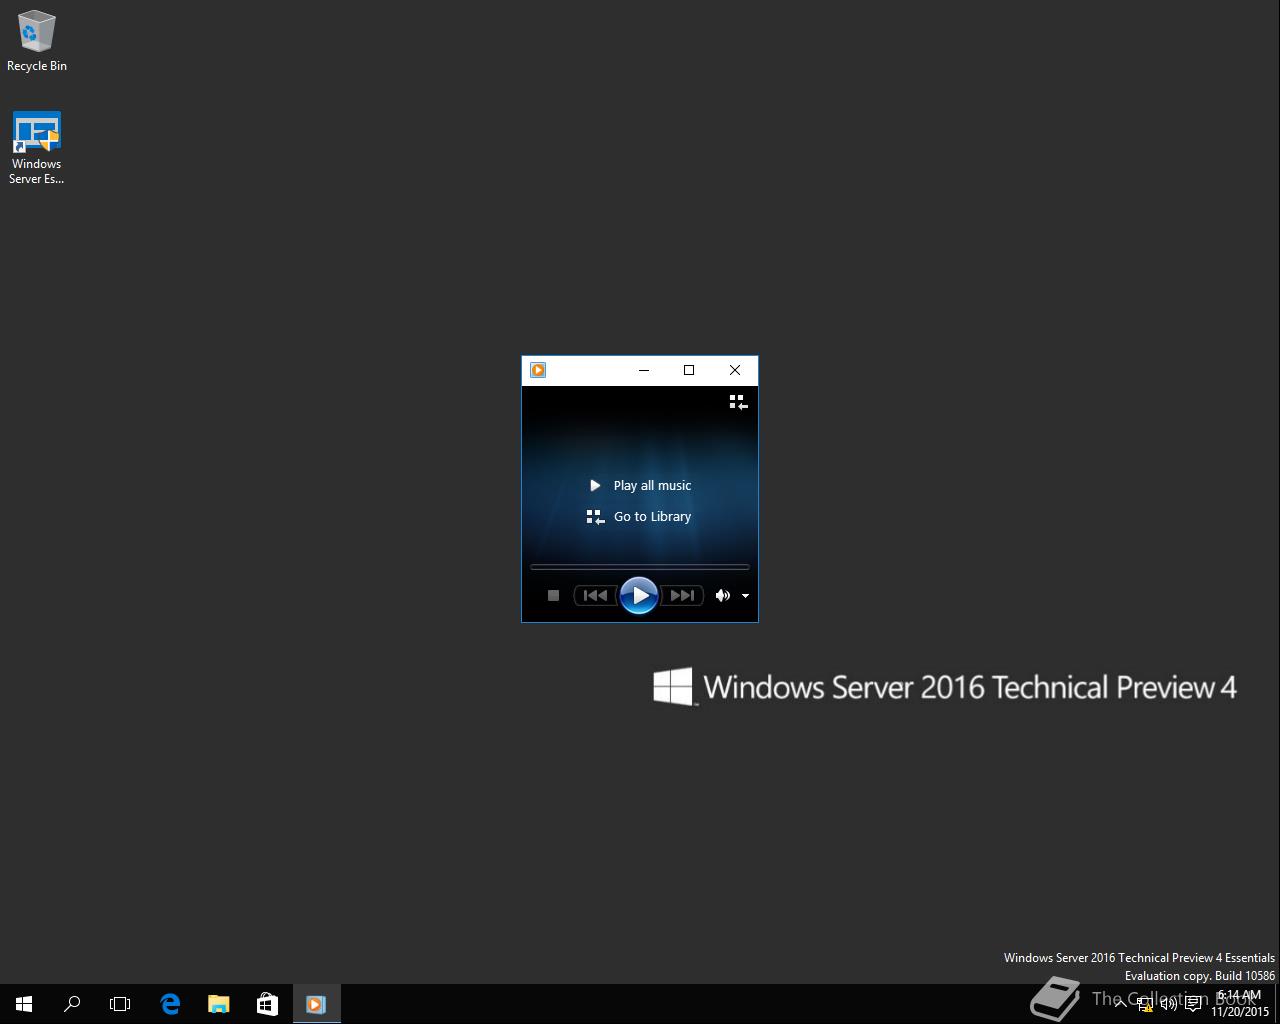Click the large round Play button
Image resolution: width=1280 pixels, height=1024 pixels.
639,595
